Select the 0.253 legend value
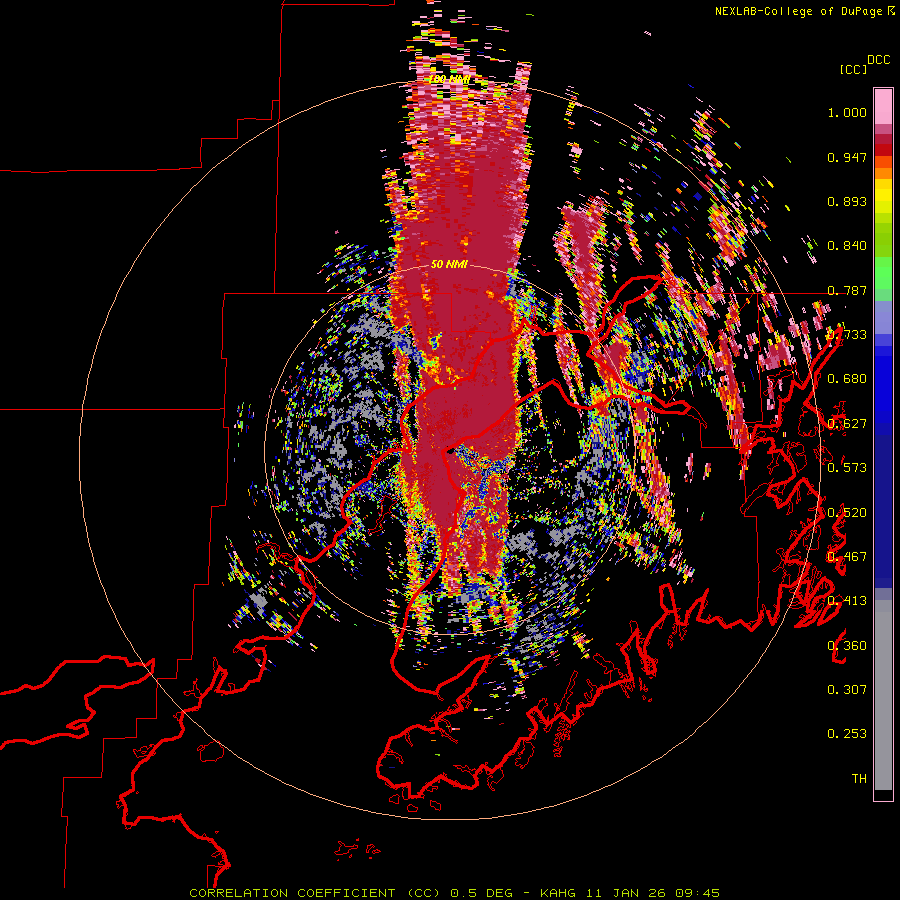 847,734
